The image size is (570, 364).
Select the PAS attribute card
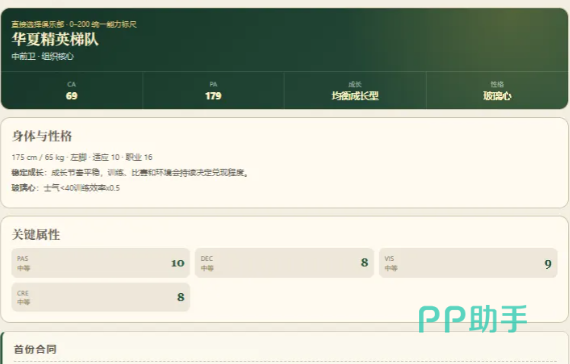point(101,263)
